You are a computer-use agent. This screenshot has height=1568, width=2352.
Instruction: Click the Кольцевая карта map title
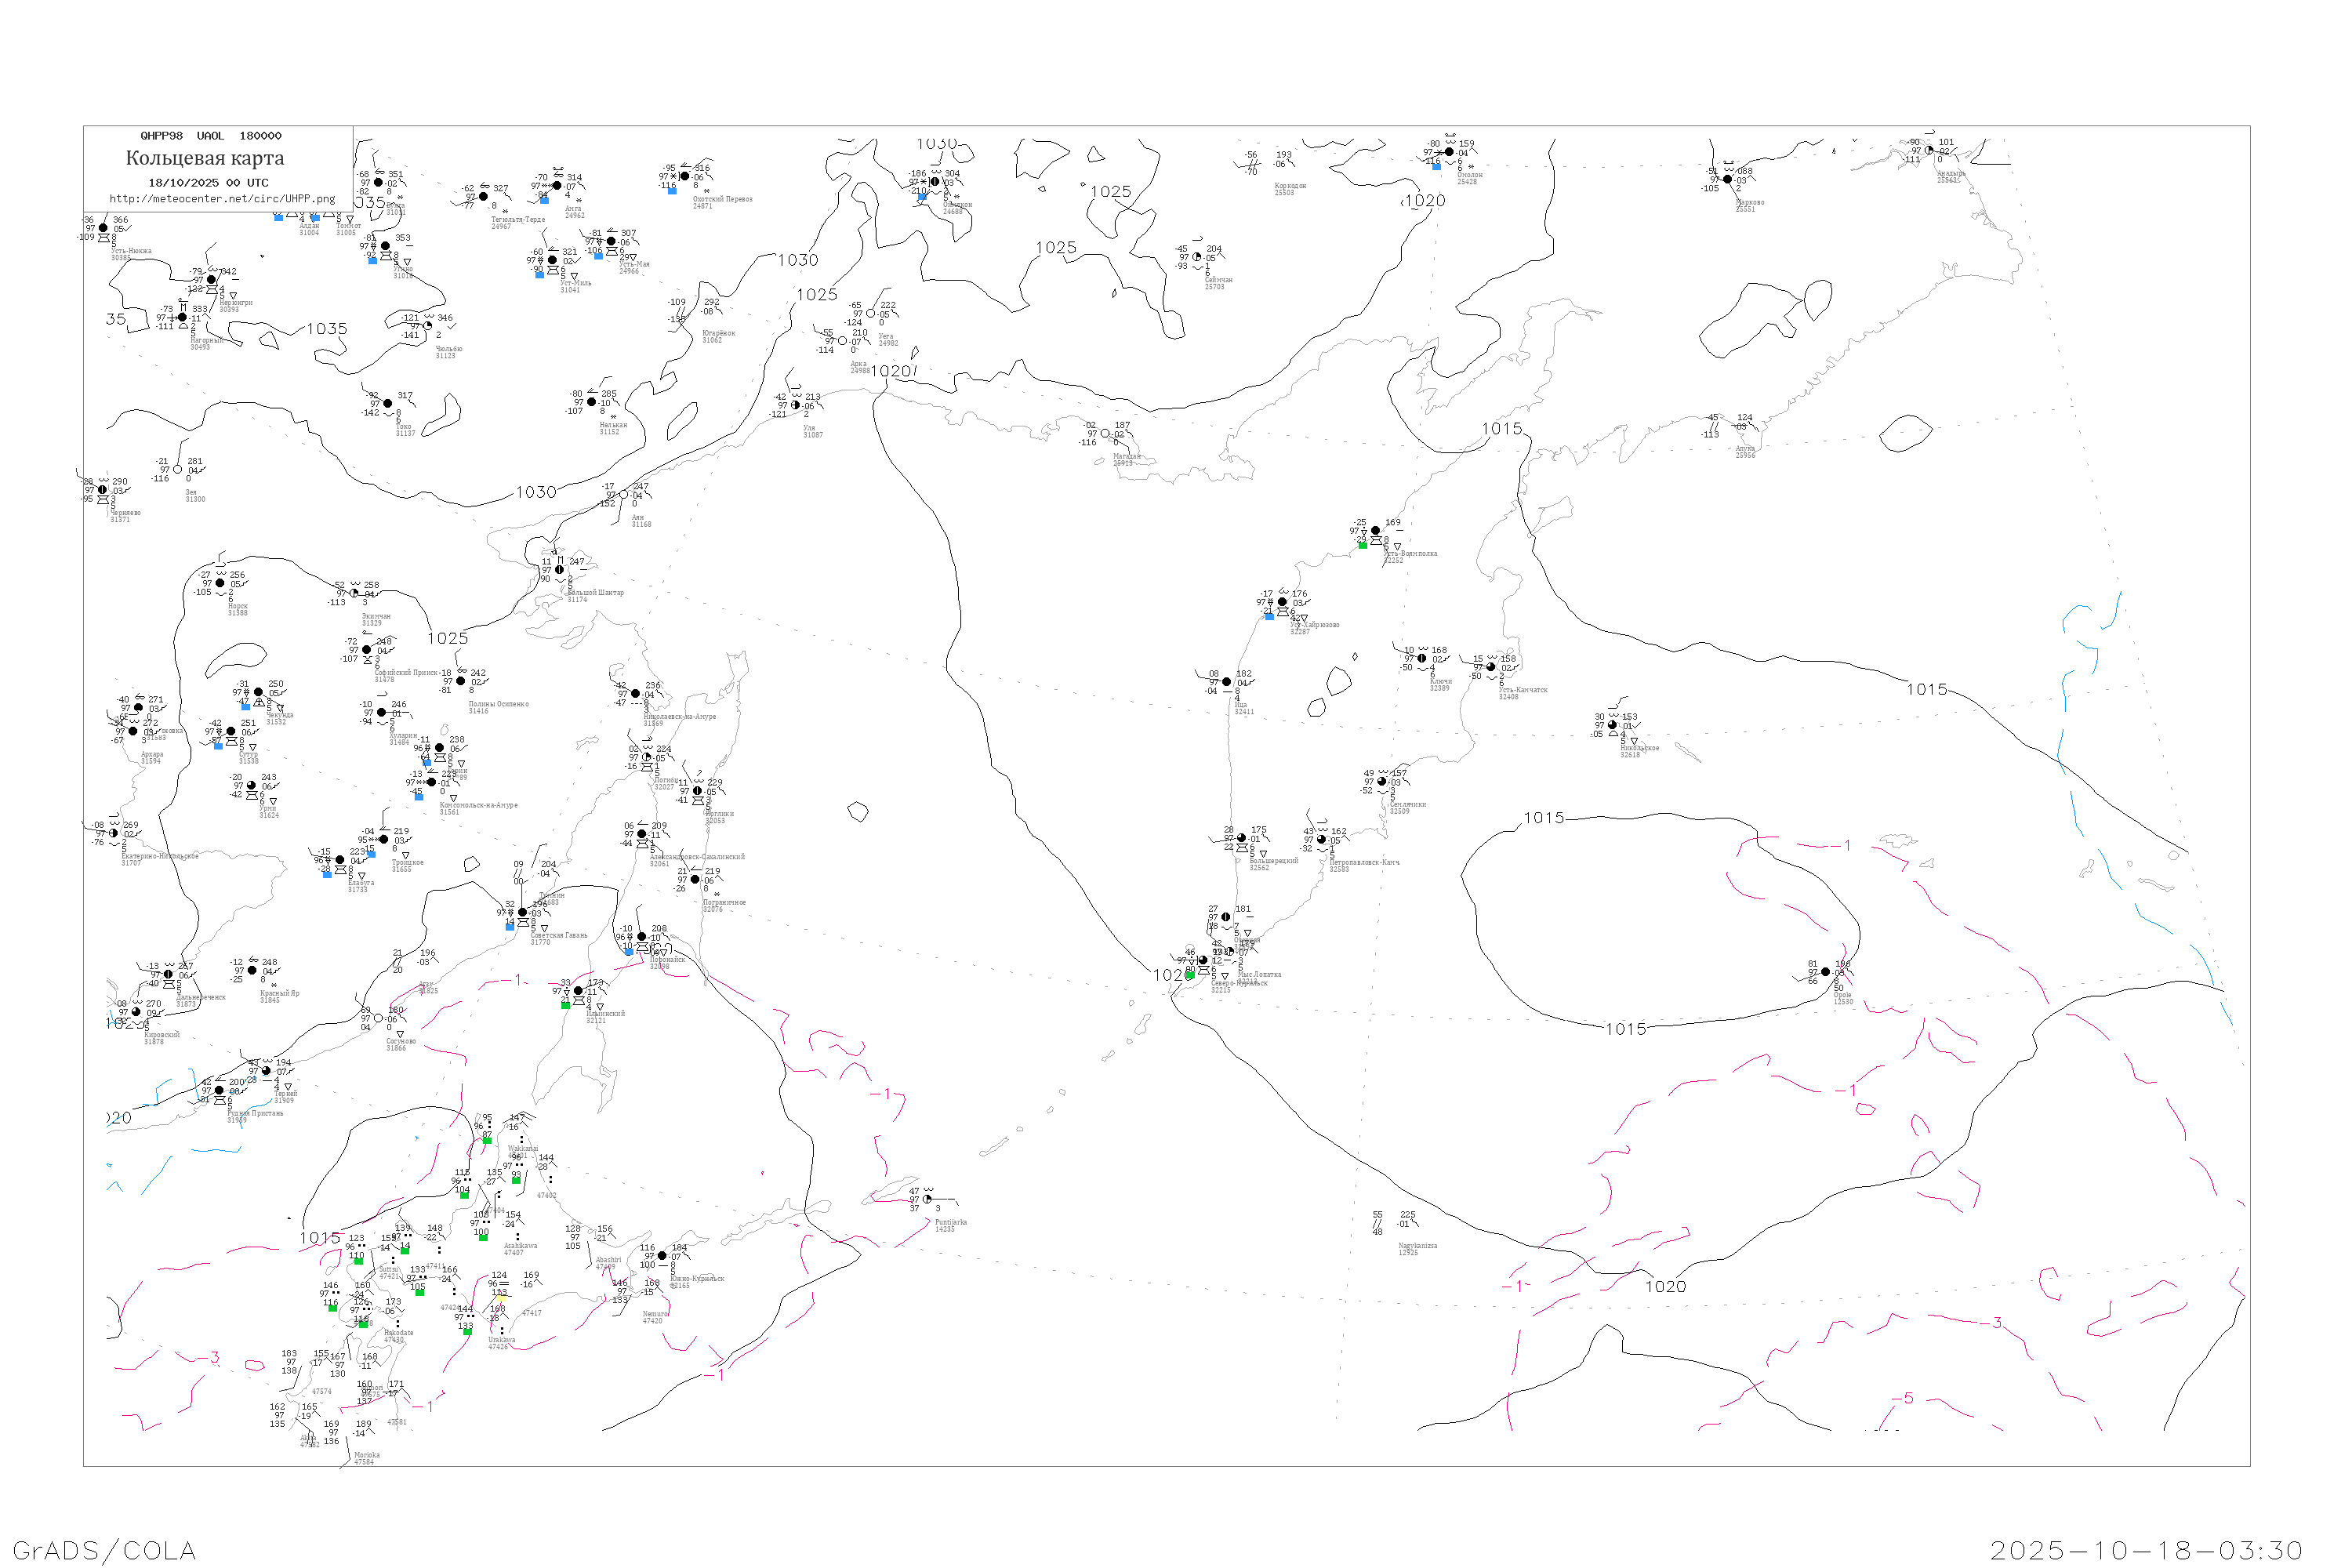[x=205, y=158]
